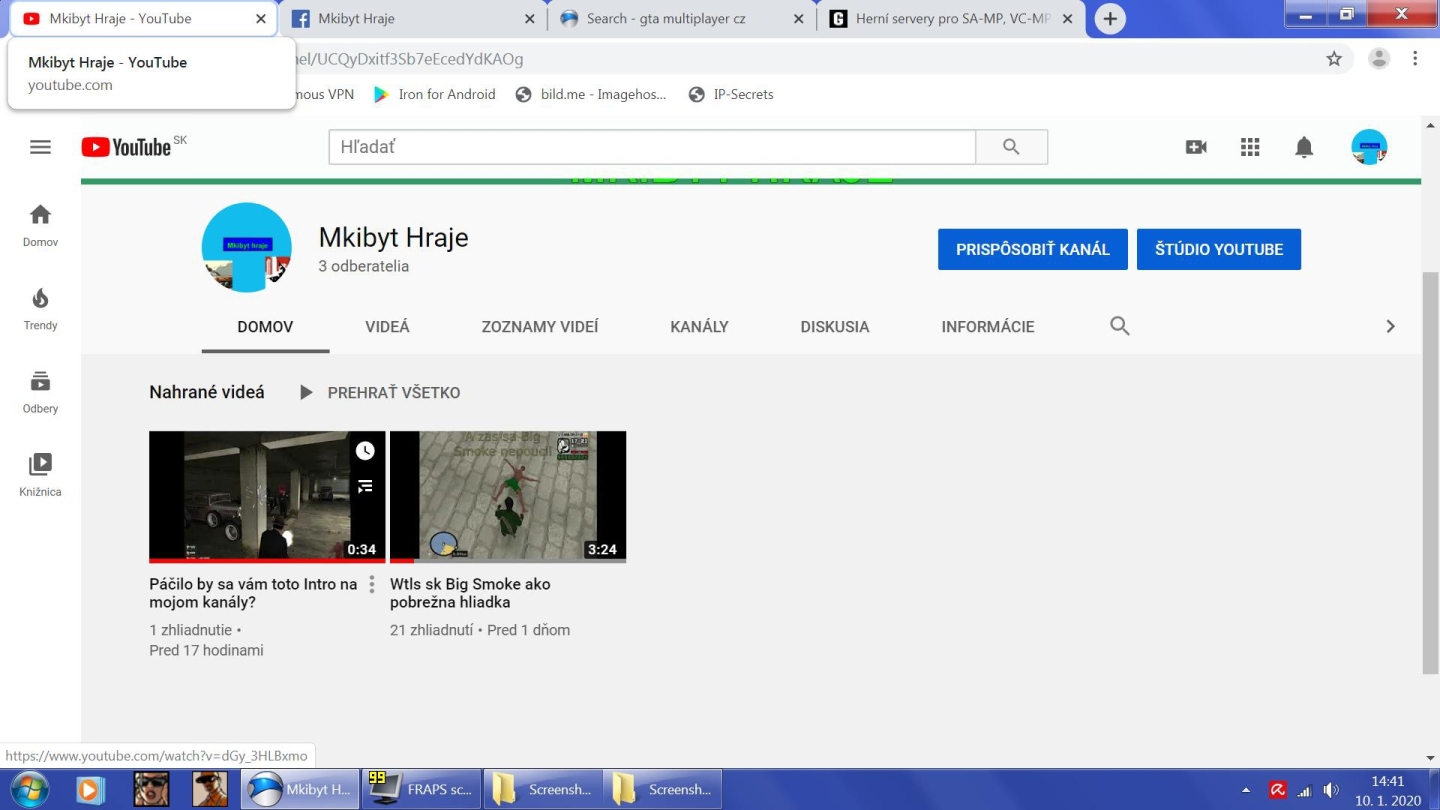Click the channel search magnifier icon
Image resolution: width=1440 pixels, height=810 pixels.
pyautogui.click(x=1120, y=326)
